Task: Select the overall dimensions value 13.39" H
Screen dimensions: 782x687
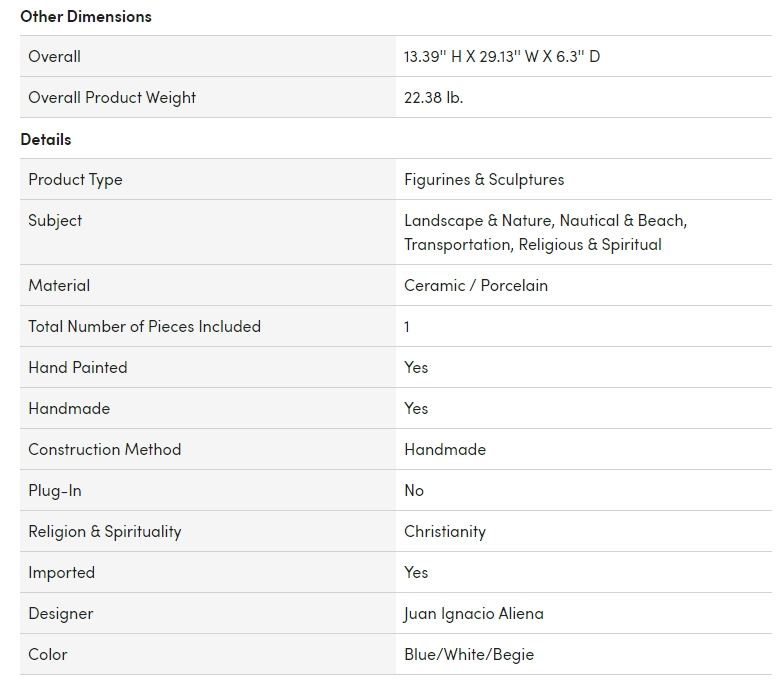Action: point(433,56)
